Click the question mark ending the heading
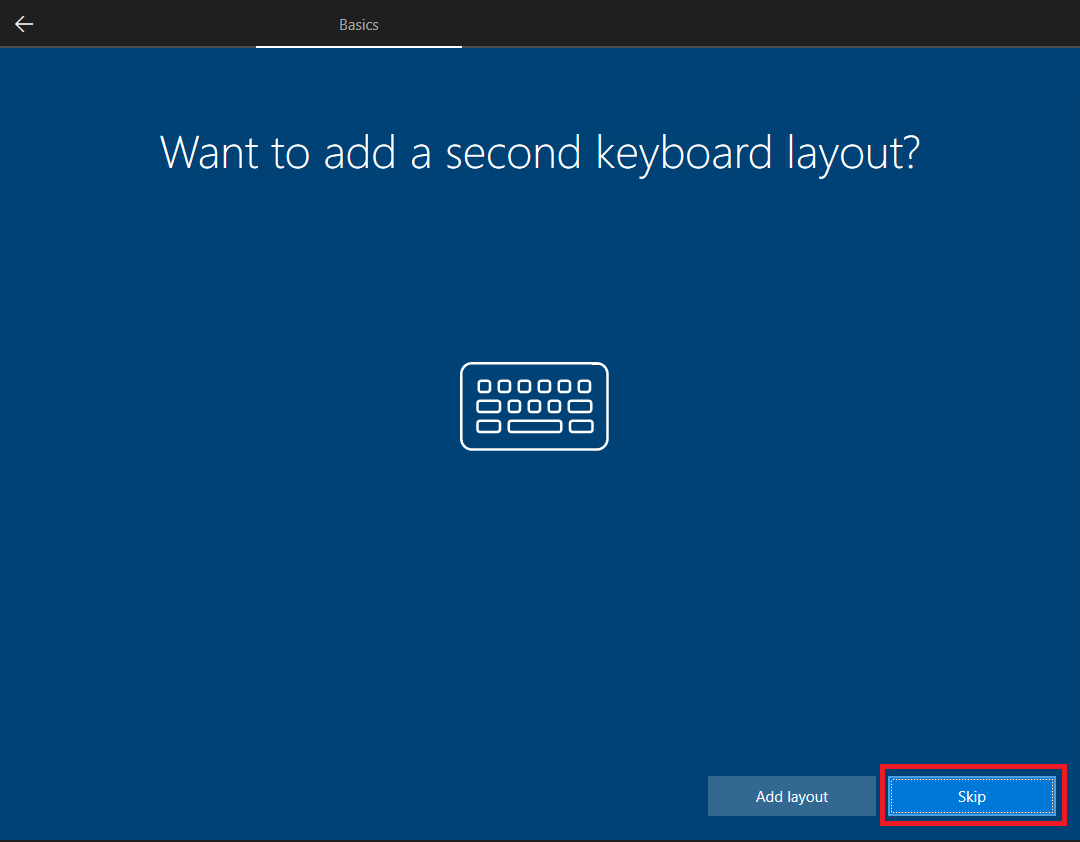This screenshot has height=842, width=1080. point(908,152)
